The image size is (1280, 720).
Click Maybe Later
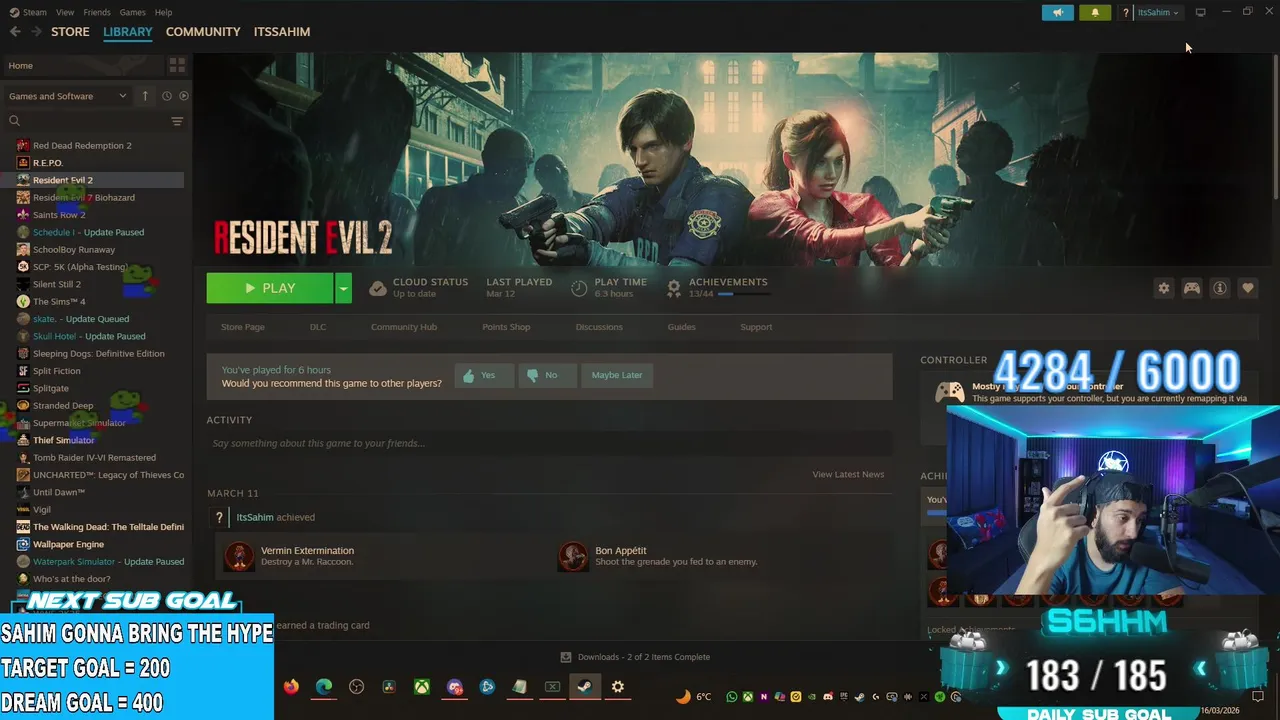coord(617,375)
